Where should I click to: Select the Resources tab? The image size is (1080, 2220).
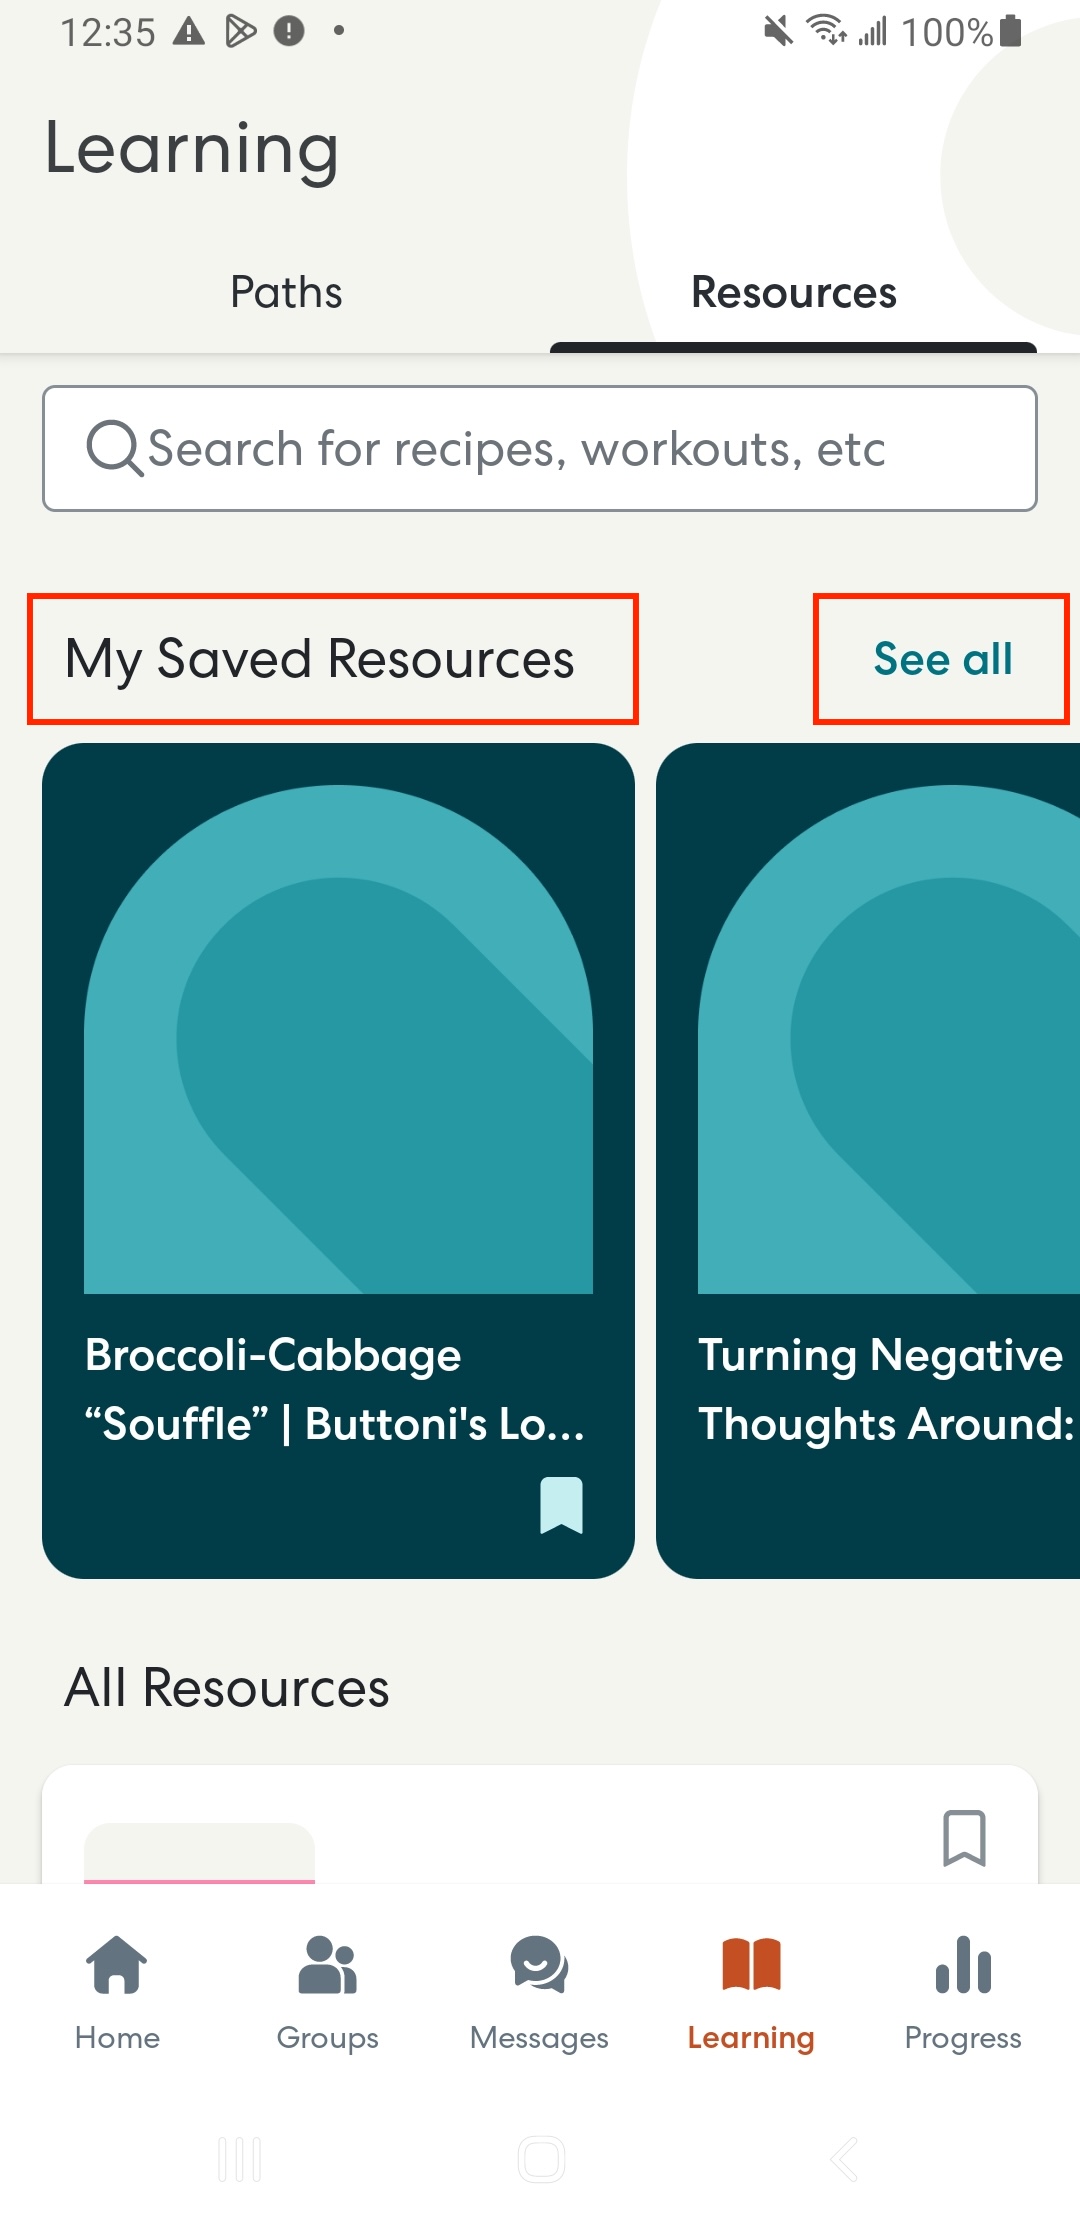click(794, 292)
